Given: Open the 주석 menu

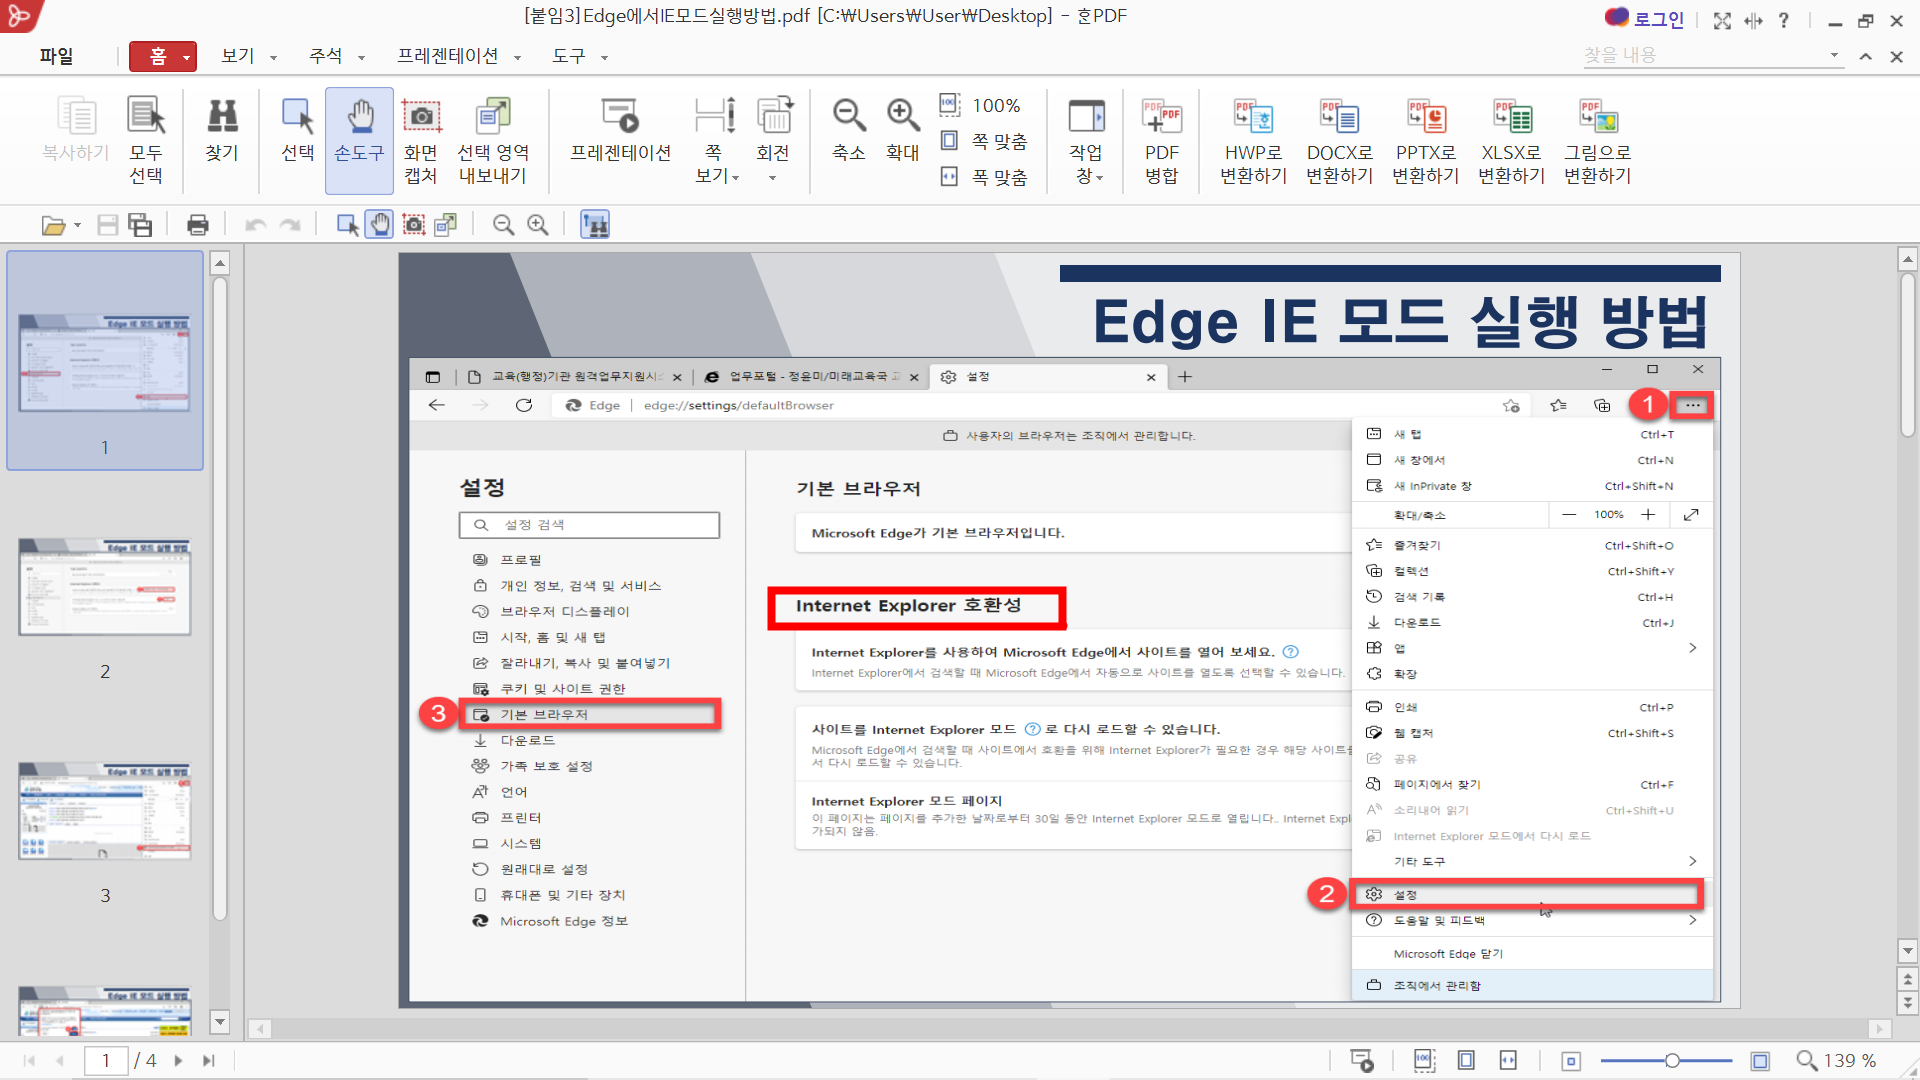Looking at the screenshot, I should tap(326, 56).
